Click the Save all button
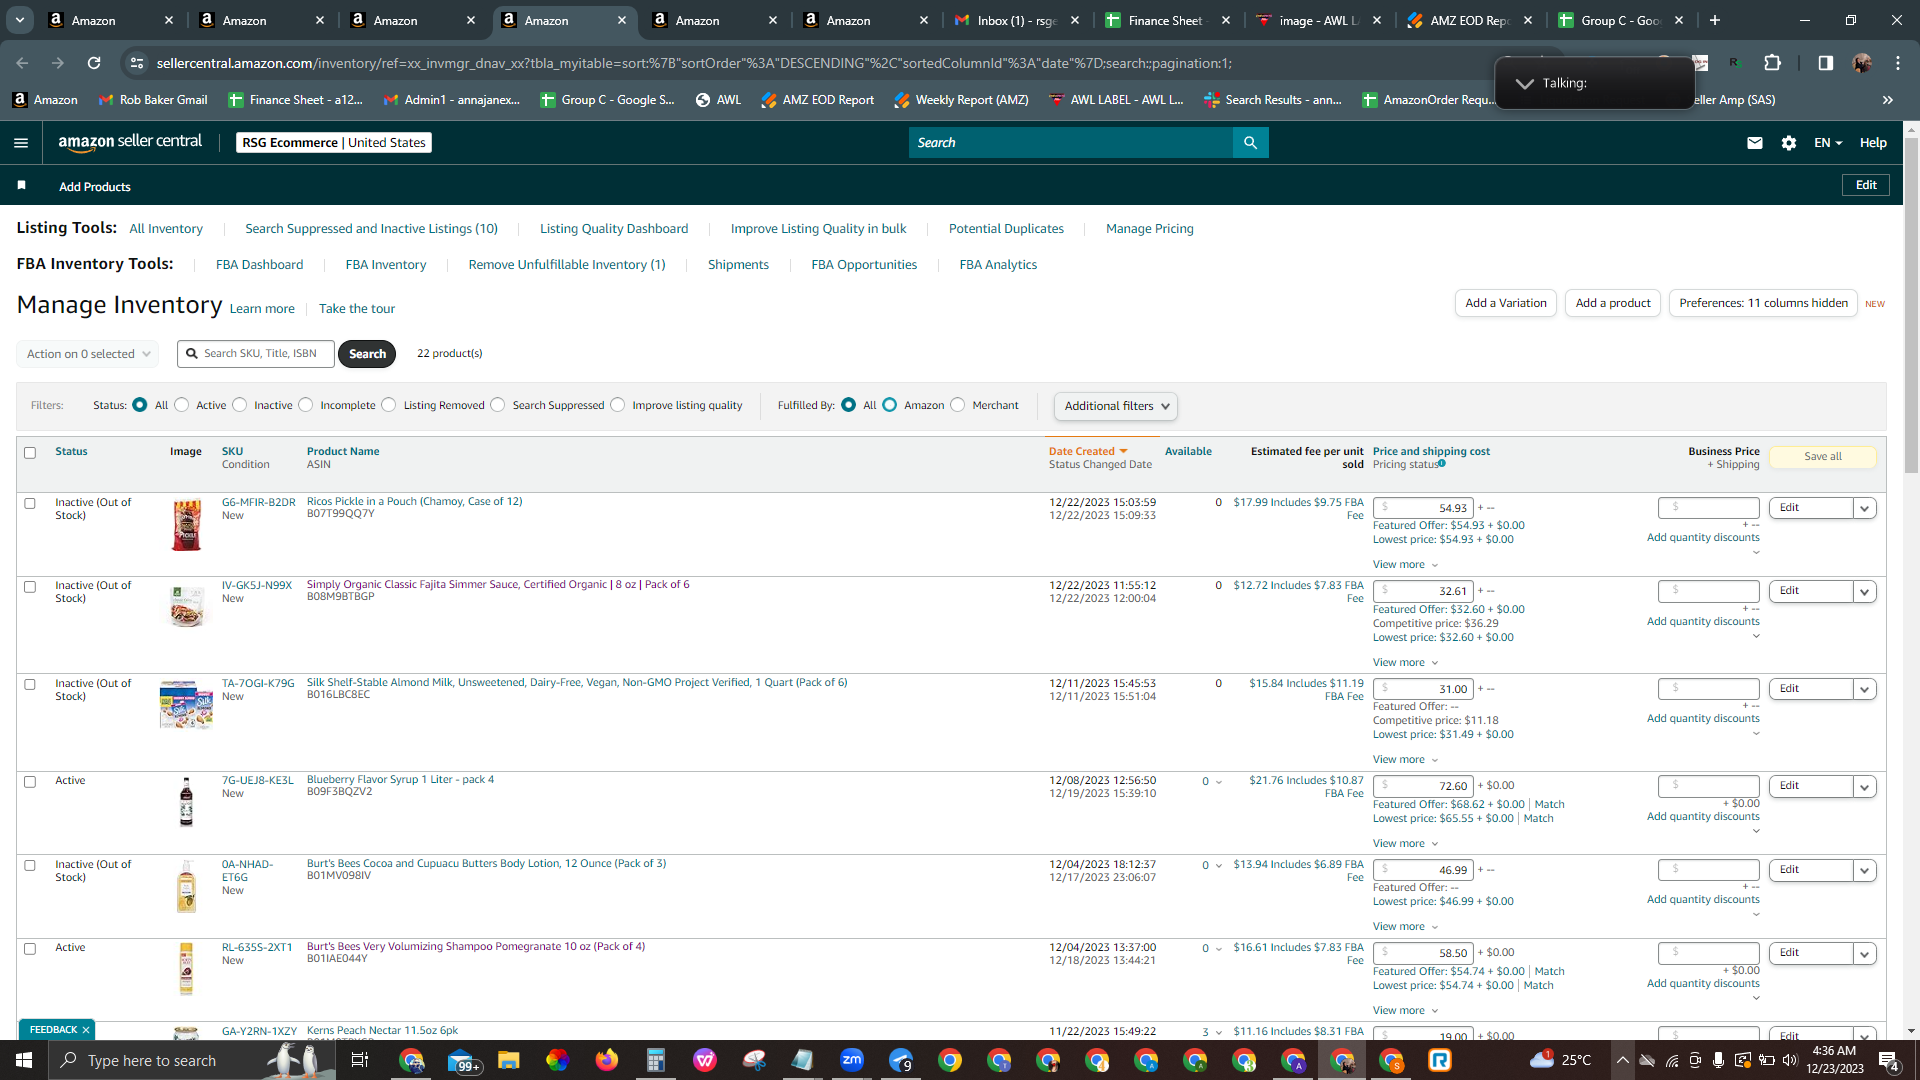The width and height of the screenshot is (1920, 1080). coord(1823,457)
